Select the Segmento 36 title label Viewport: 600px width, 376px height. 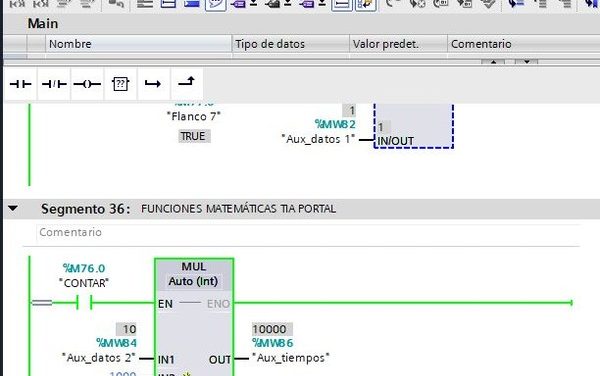point(85,209)
